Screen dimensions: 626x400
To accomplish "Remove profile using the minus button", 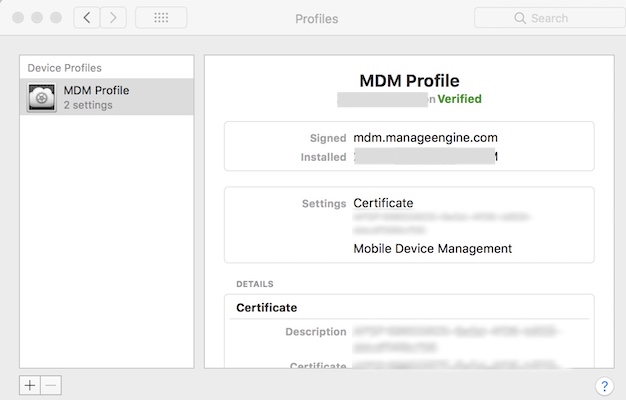I will (51, 385).
